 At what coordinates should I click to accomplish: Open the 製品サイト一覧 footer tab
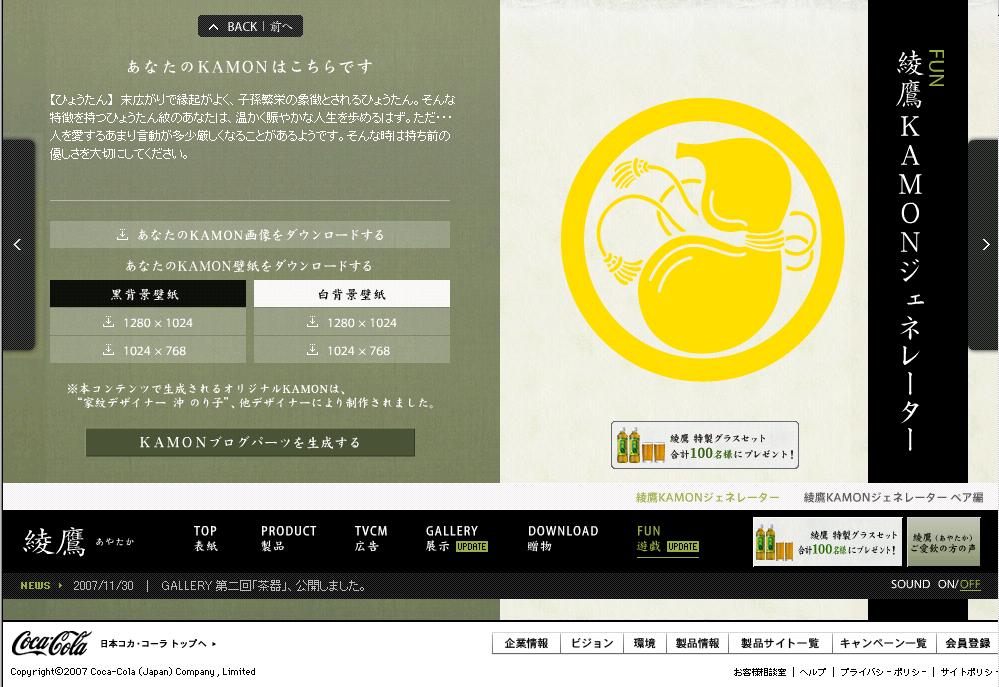[780, 644]
